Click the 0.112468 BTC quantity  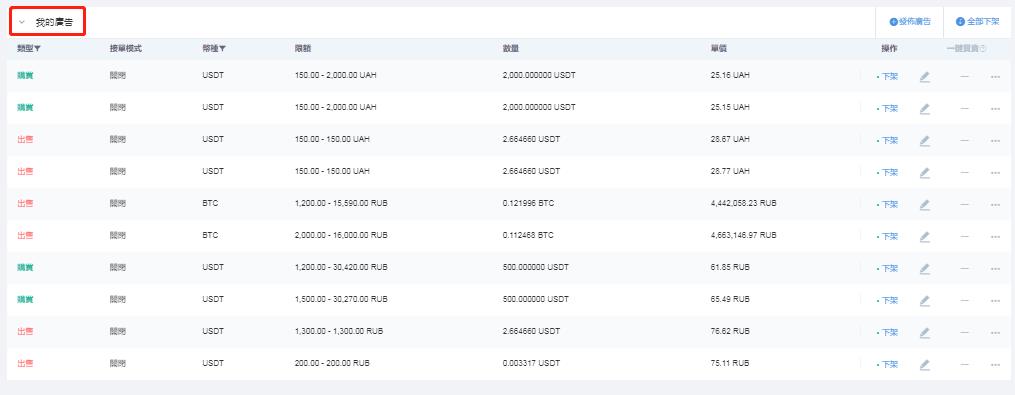click(528, 236)
